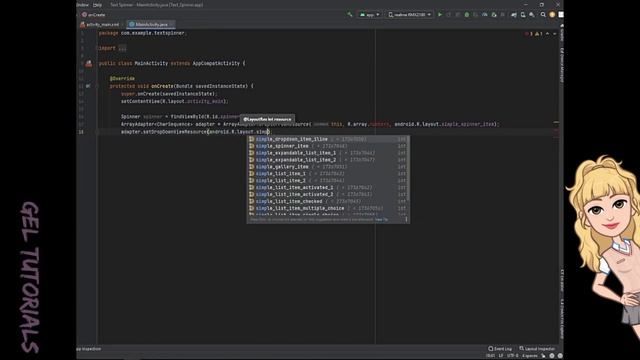Open the Help menu
Viewport: 640px width, 360px height.
tap(97, 5)
